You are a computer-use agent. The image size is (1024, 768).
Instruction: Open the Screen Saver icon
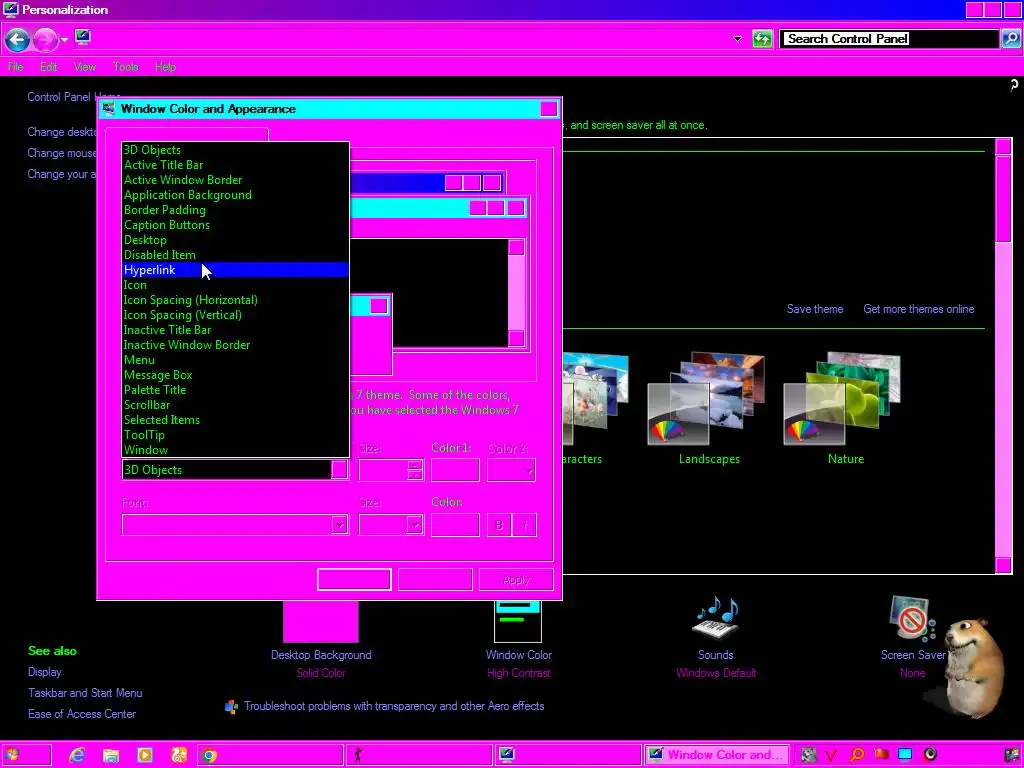coord(912,619)
